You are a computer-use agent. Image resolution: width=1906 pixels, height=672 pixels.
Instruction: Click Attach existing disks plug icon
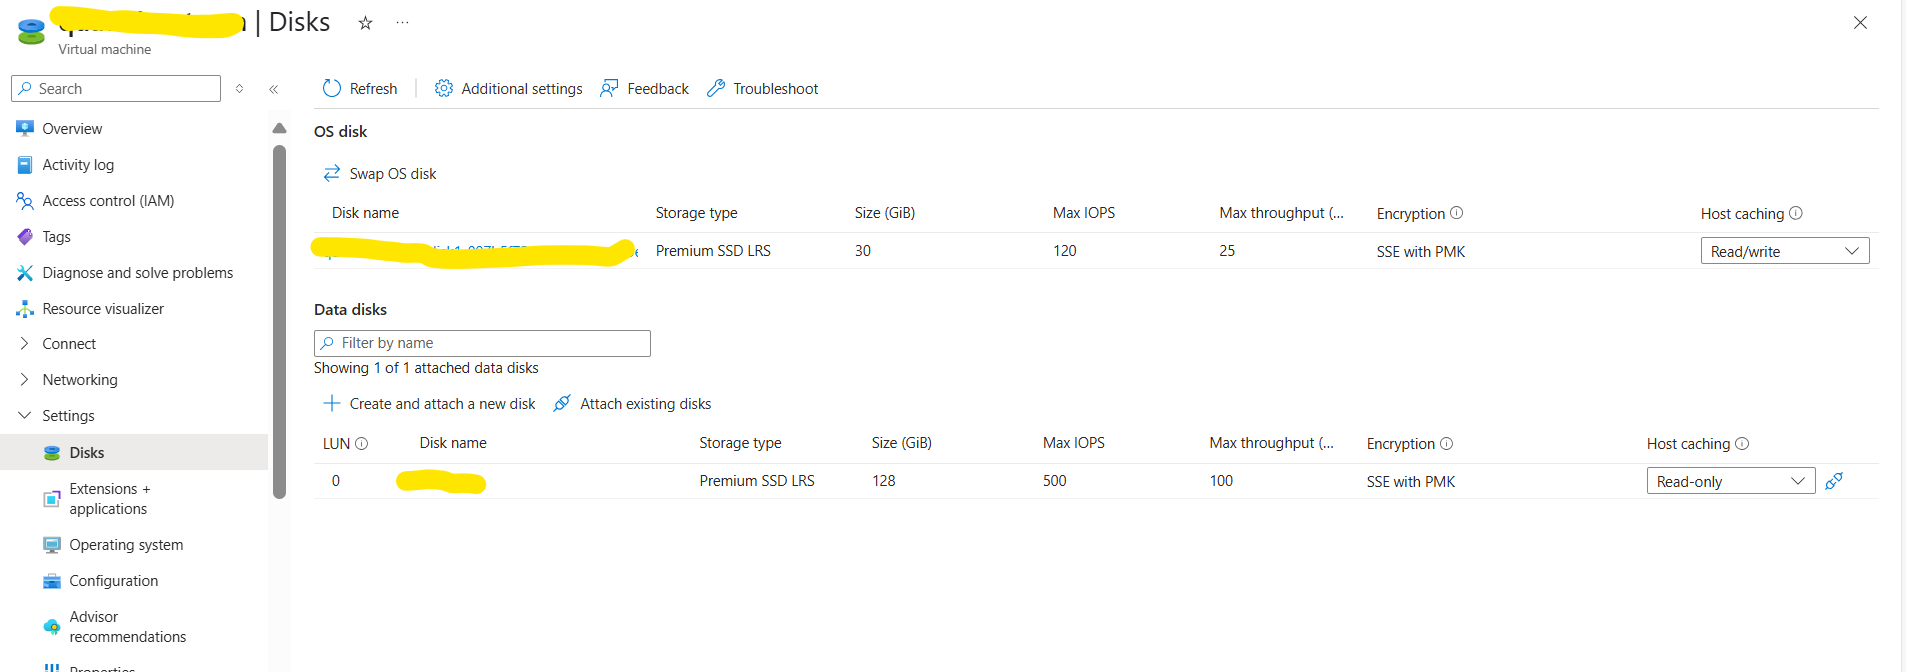click(562, 403)
